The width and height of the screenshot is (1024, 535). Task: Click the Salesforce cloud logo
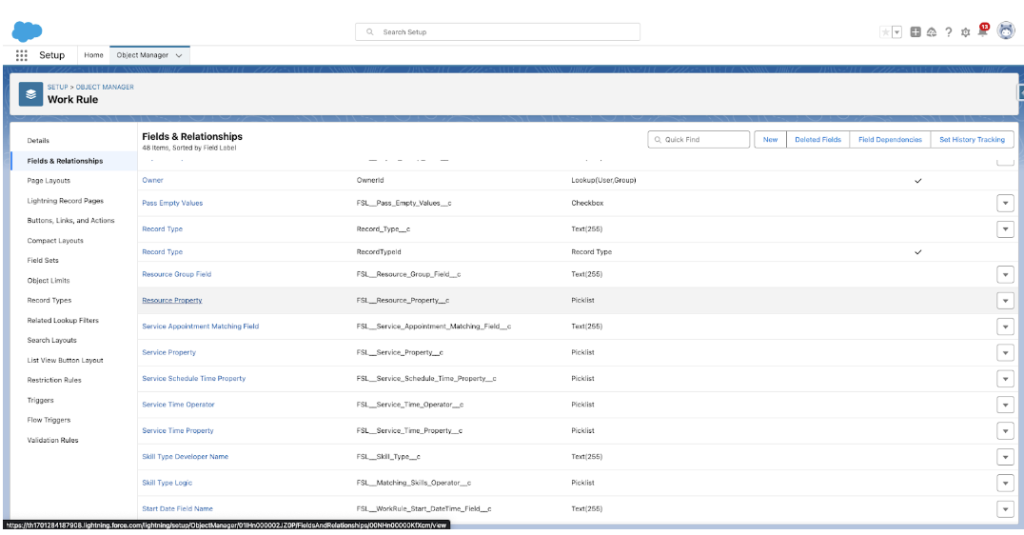click(x=27, y=31)
